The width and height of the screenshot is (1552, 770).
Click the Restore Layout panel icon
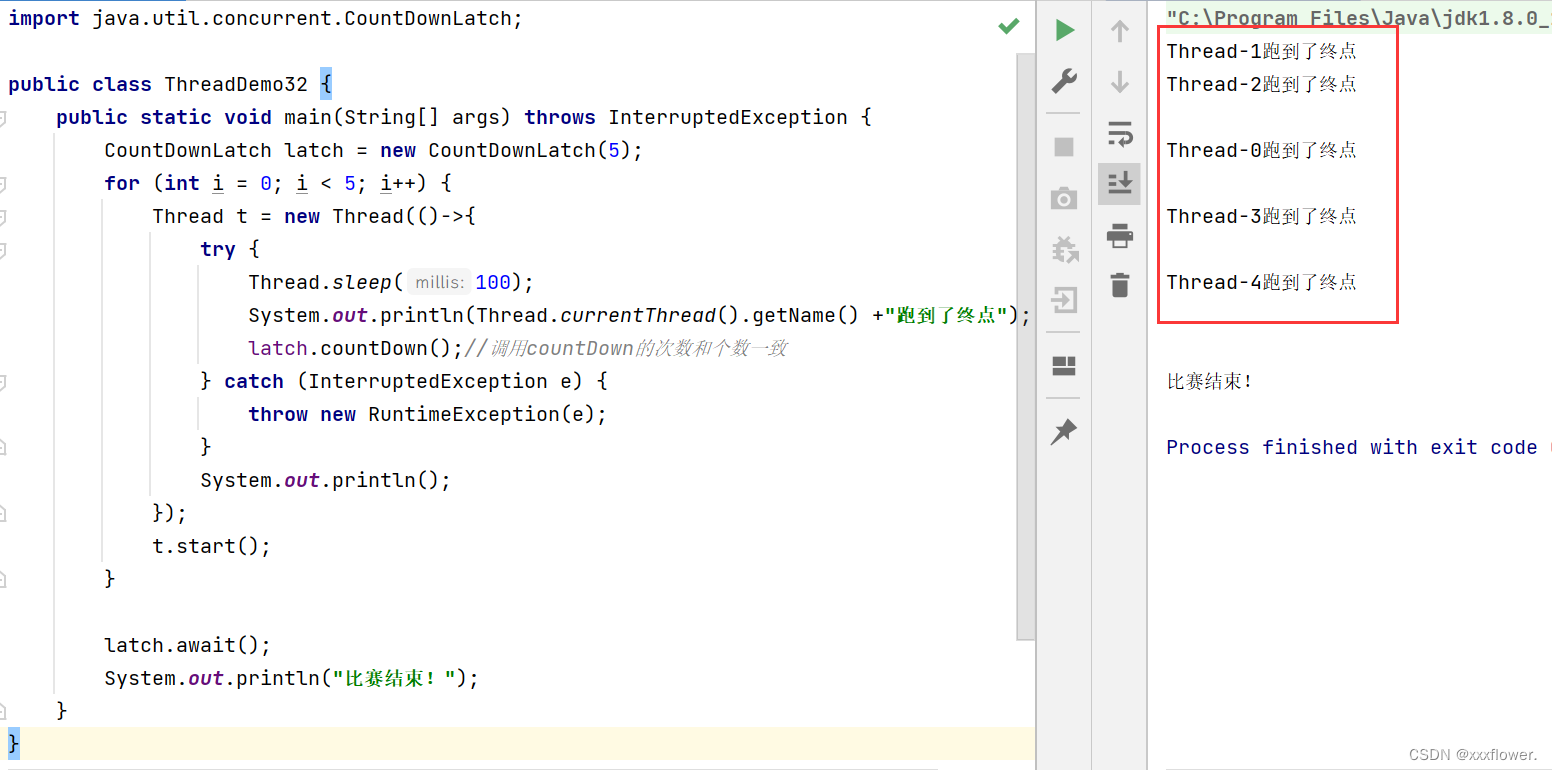pyautogui.click(x=1064, y=366)
